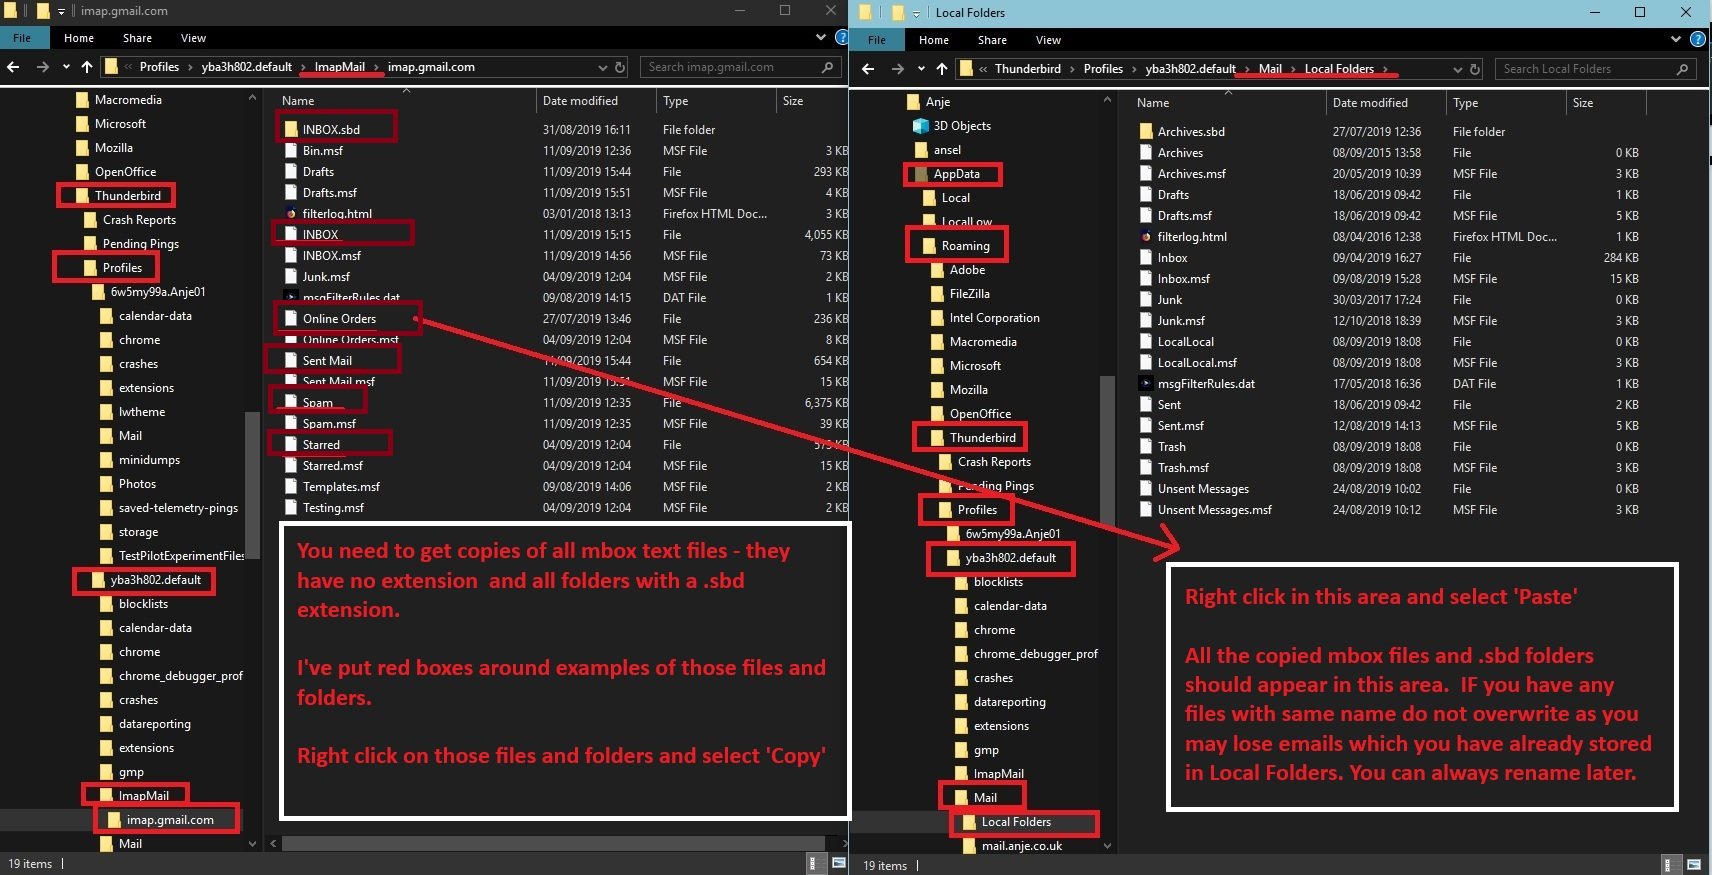Click the back arrow in Local Folders window
This screenshot has height=875, width=1712.
click(868, 69)
